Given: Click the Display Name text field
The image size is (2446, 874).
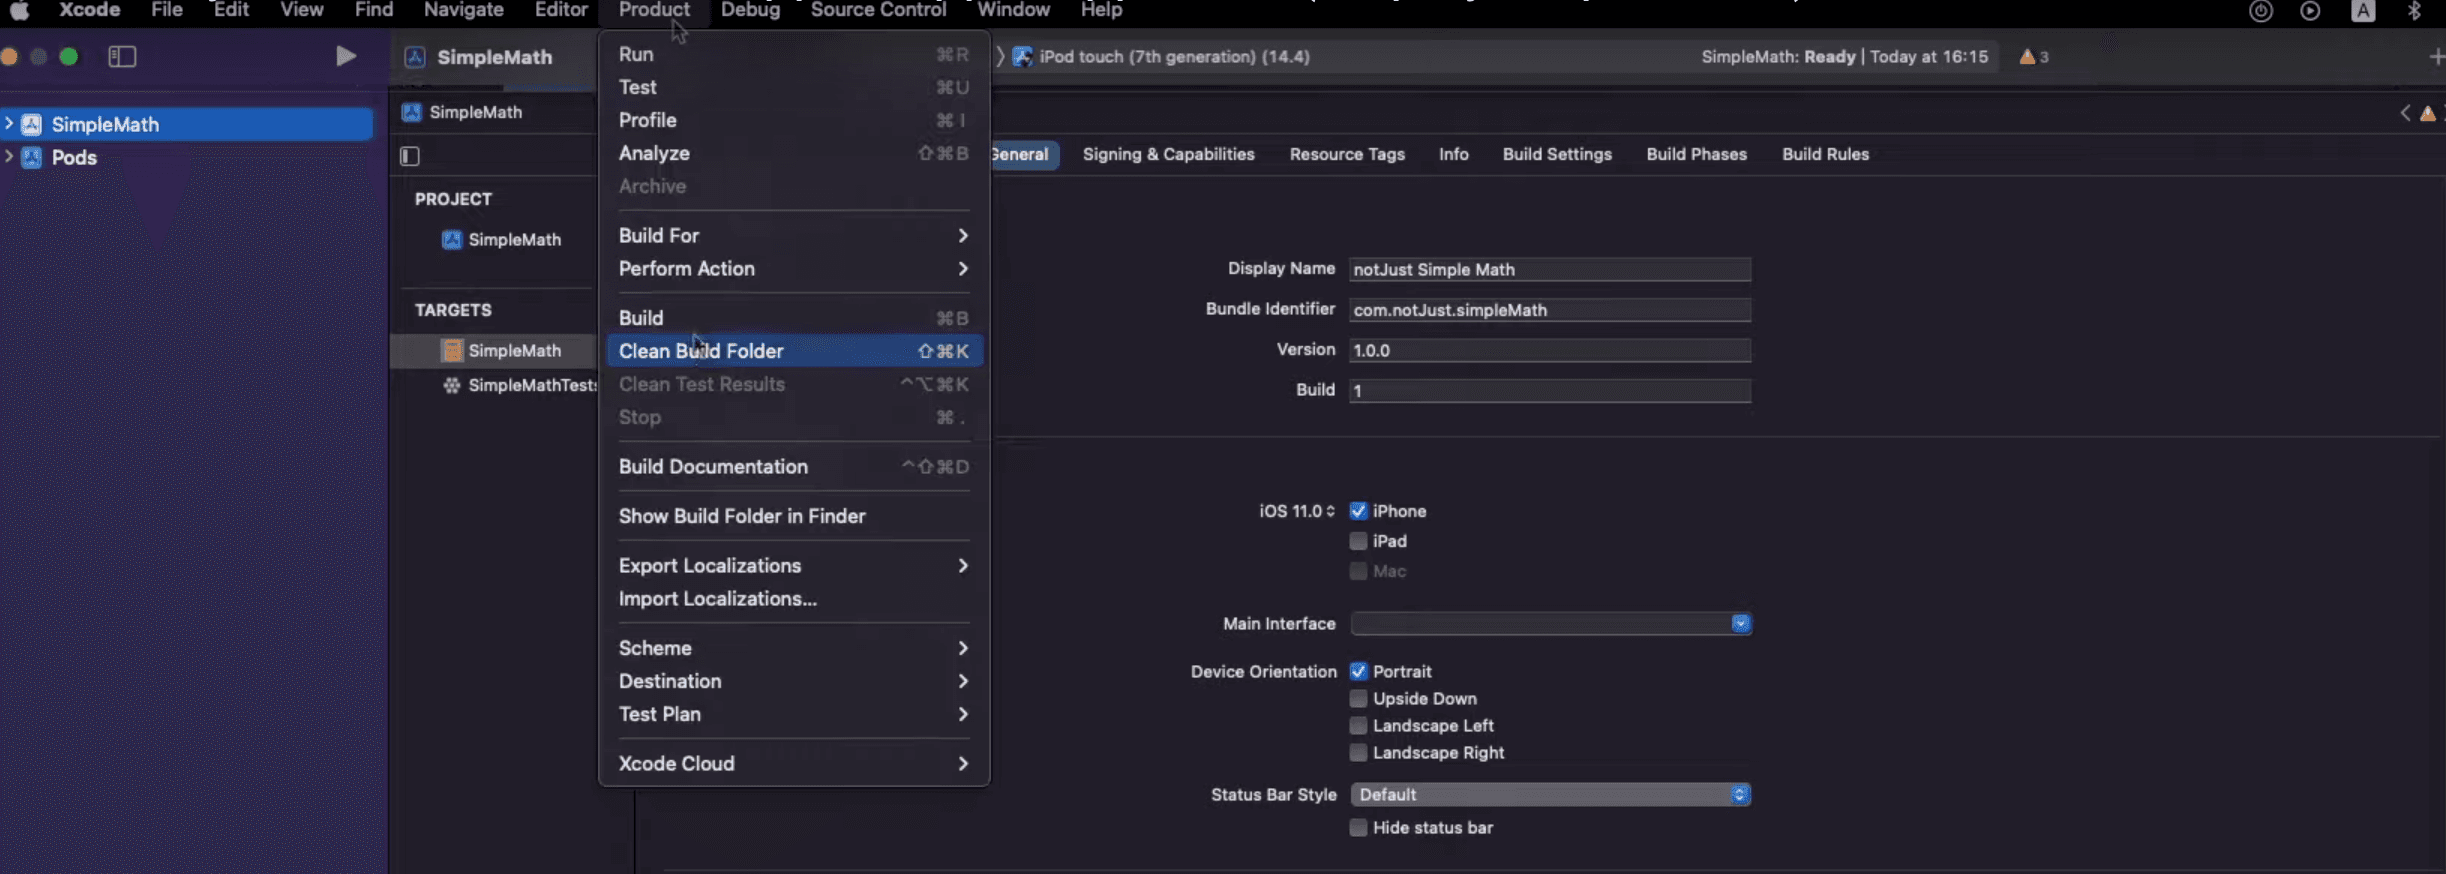Looking at the screenshot, I should [x=1548, y=270].
